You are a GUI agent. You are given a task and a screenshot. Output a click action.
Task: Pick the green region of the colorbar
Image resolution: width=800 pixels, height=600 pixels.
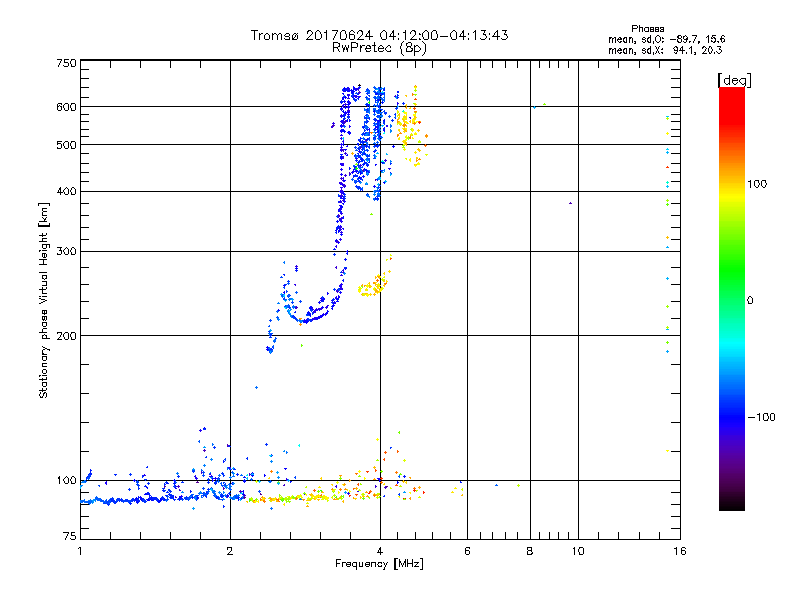coord(731,290)
